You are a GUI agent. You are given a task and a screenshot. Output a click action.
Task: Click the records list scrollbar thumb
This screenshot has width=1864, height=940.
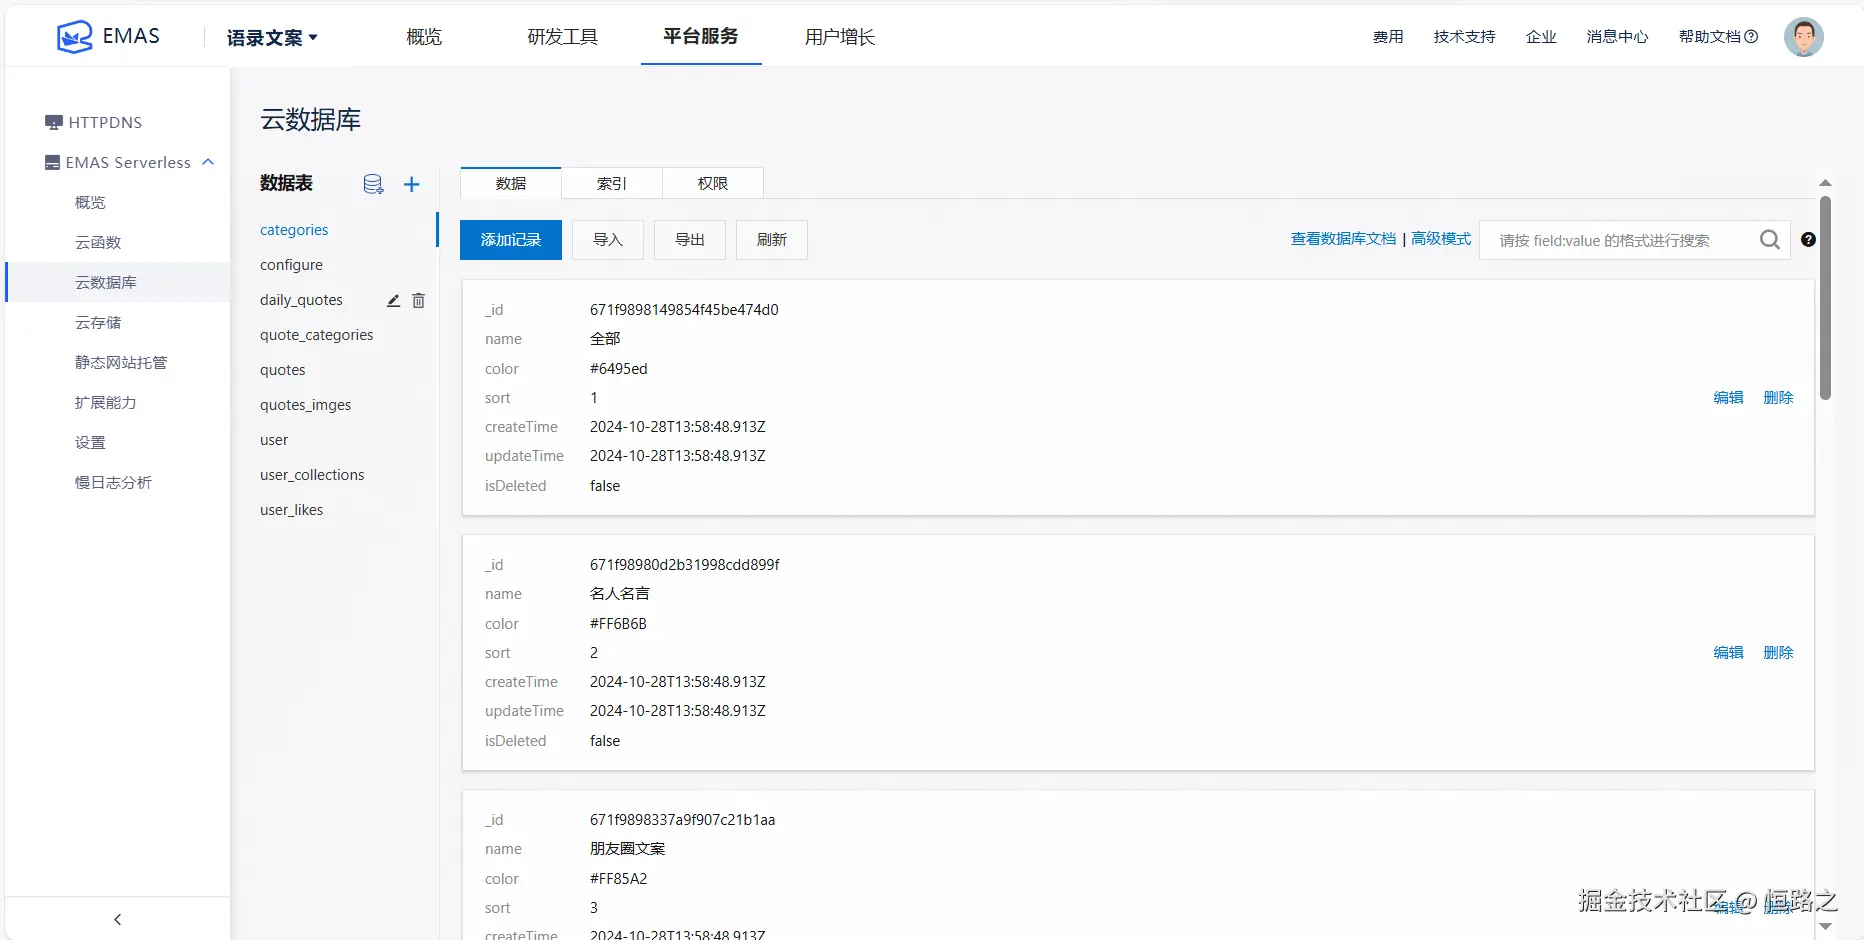[1825, 298]
